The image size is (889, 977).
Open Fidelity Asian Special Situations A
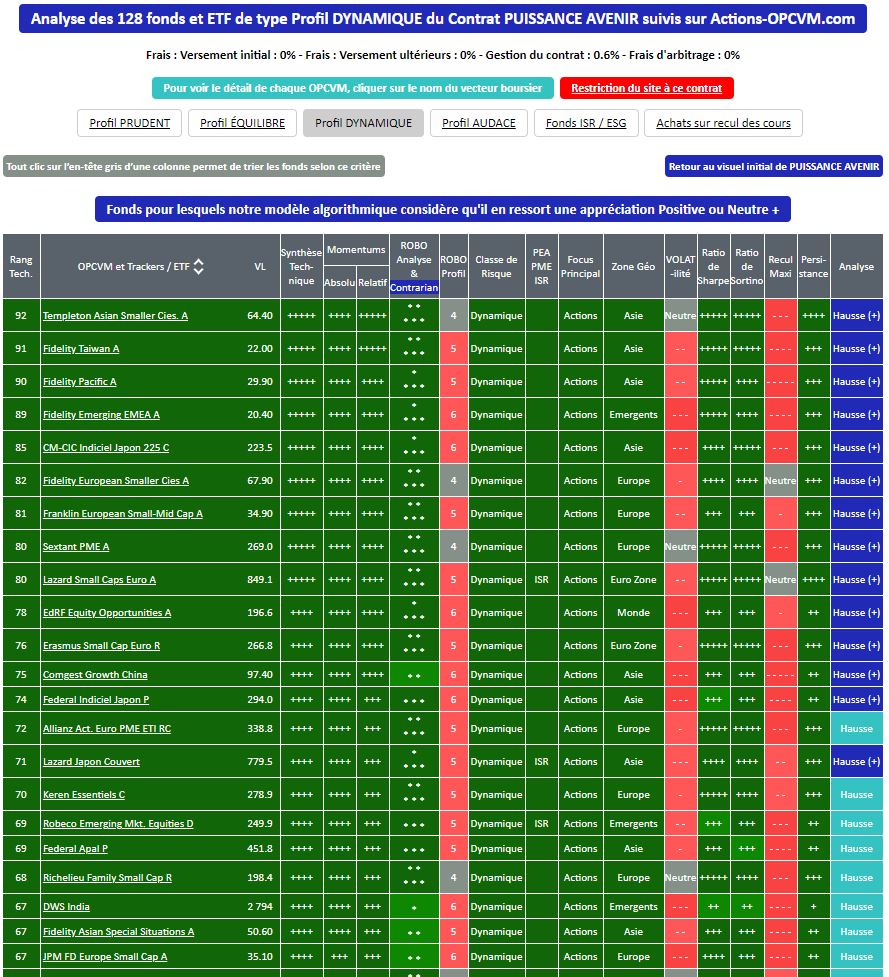118,932
